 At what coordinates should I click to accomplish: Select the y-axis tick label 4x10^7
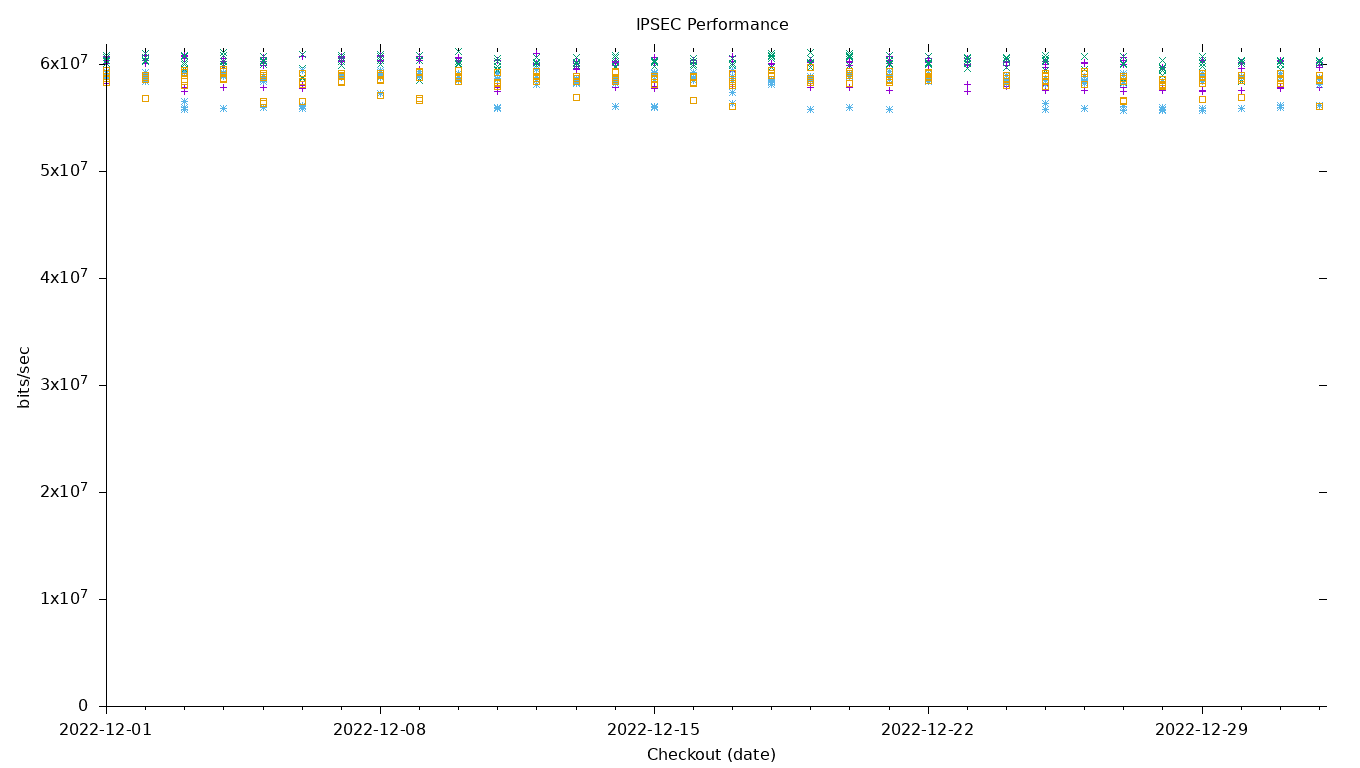point(64,277)
